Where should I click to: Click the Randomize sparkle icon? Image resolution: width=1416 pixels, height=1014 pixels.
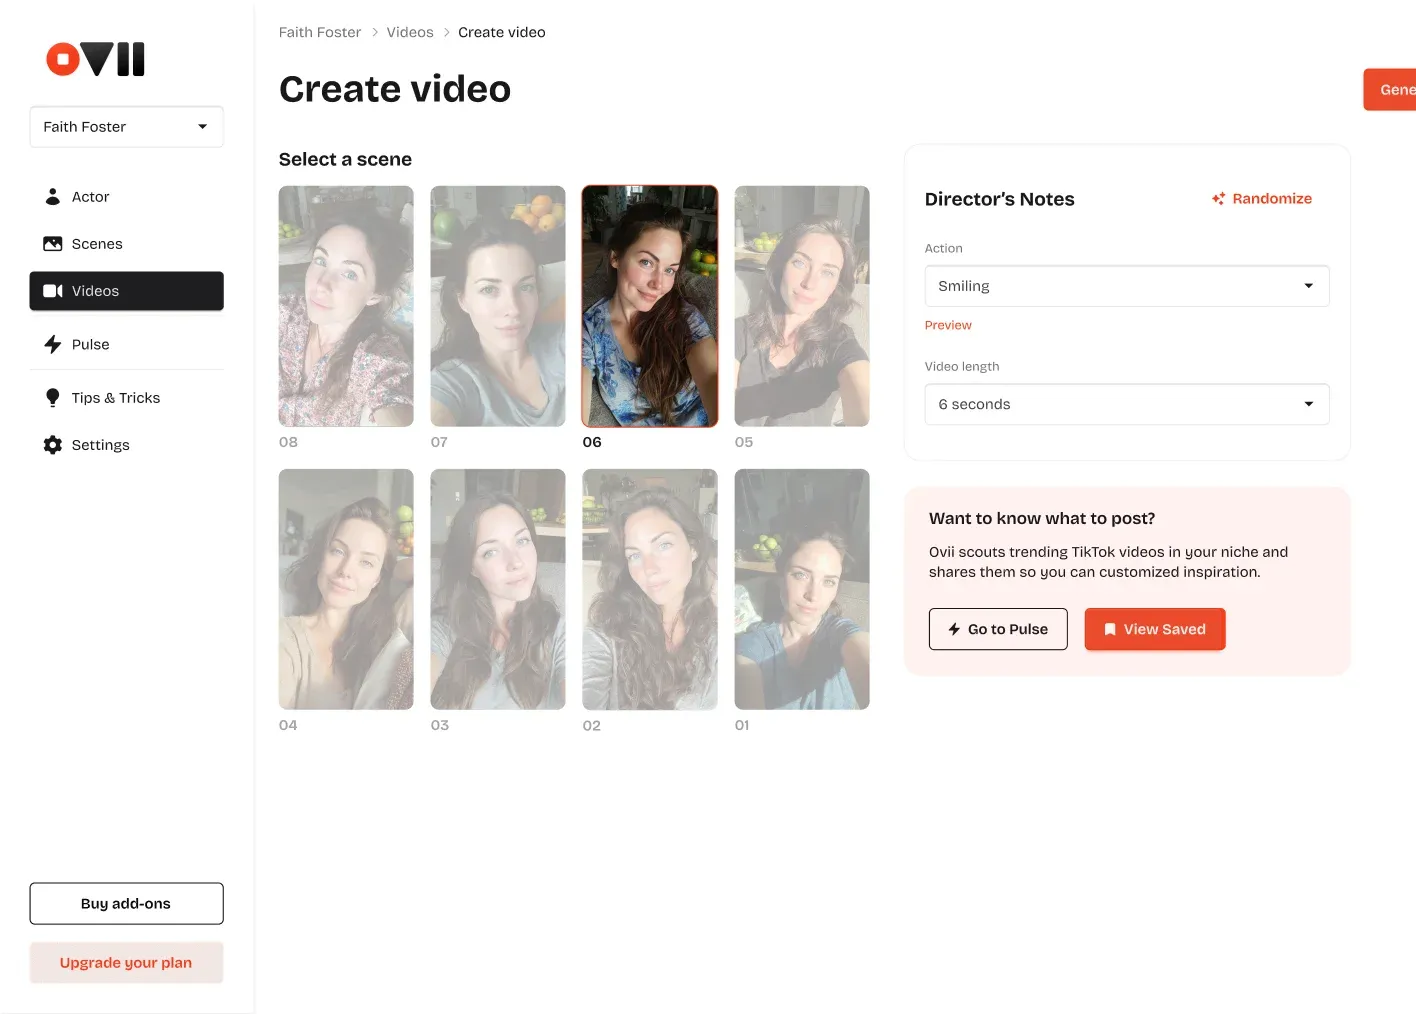(x=1218, y=199)
